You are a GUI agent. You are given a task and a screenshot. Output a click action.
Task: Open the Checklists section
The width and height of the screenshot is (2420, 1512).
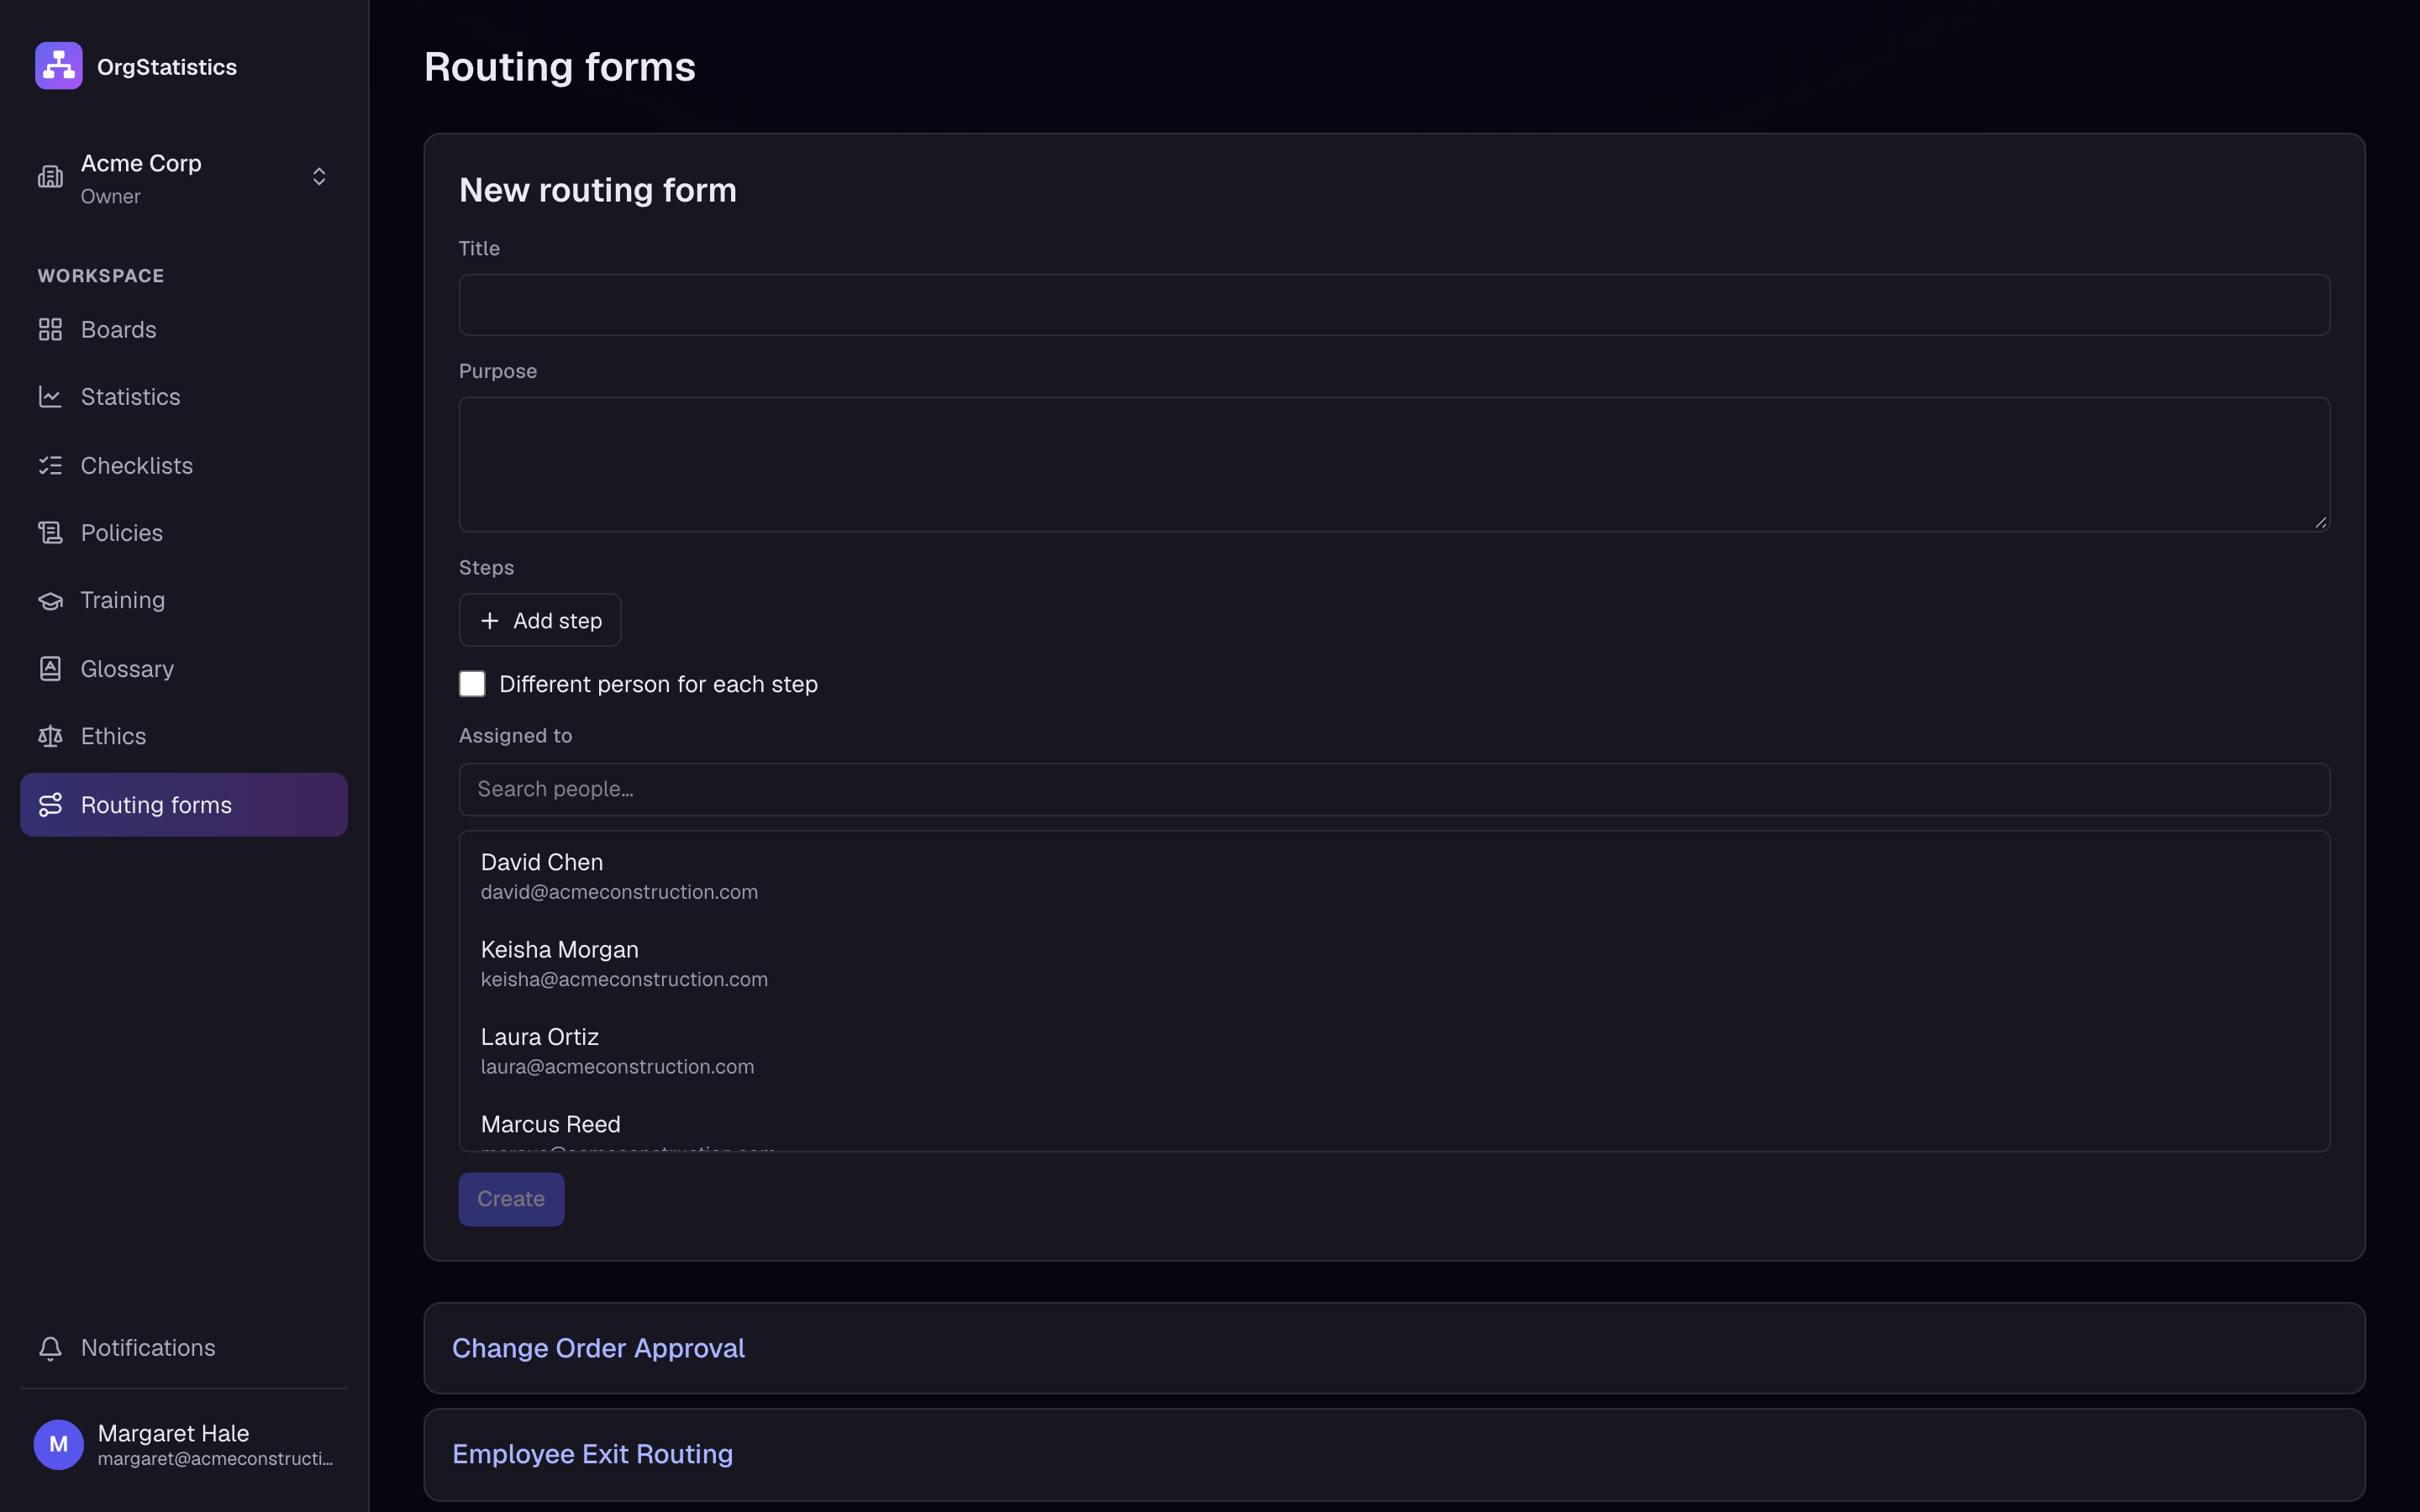click(184, 465)
